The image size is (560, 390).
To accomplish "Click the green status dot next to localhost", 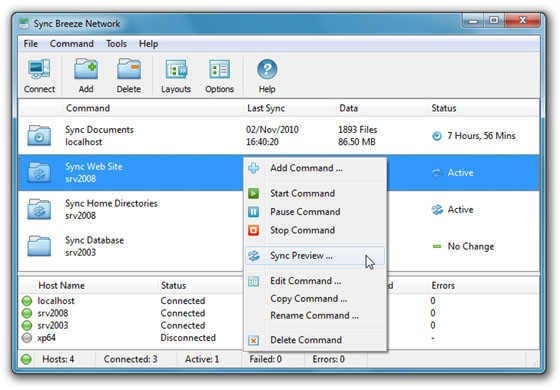I will 27,301.
